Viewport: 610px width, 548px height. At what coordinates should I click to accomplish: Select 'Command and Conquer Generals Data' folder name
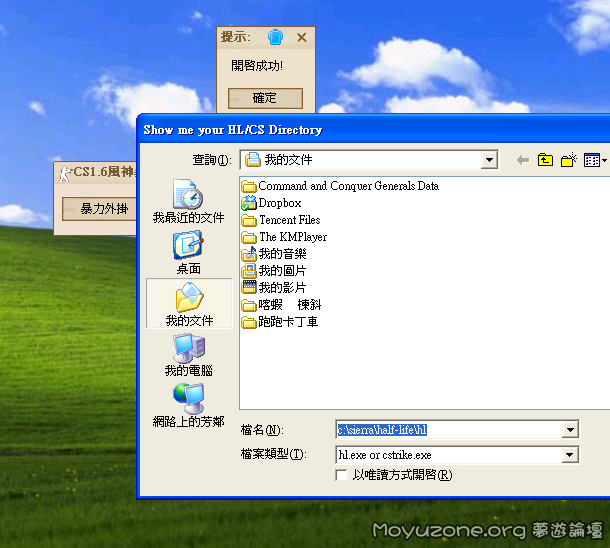[x=349, y=186]
